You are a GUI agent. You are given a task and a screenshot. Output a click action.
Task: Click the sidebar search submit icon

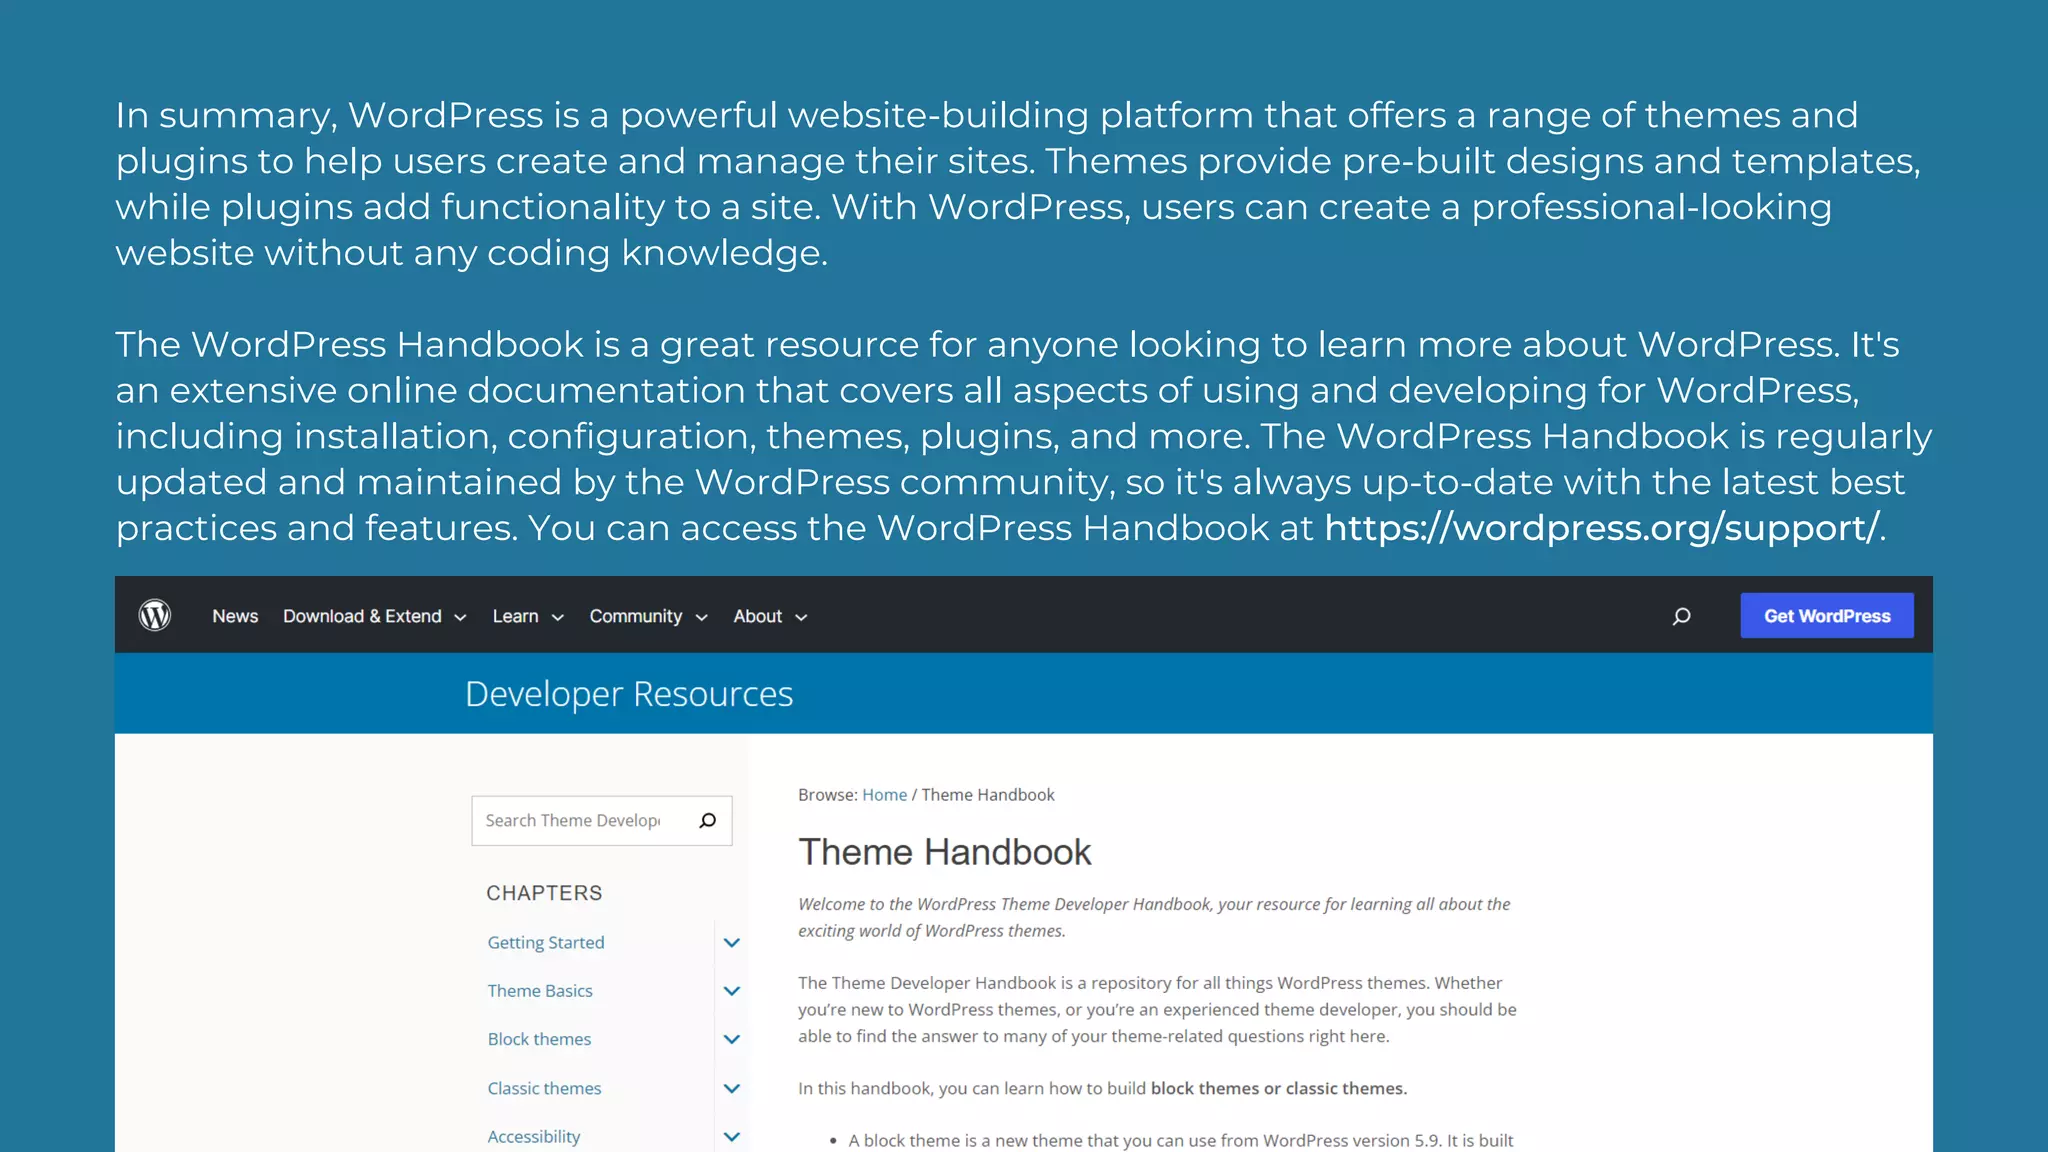(x=708, y=821)
